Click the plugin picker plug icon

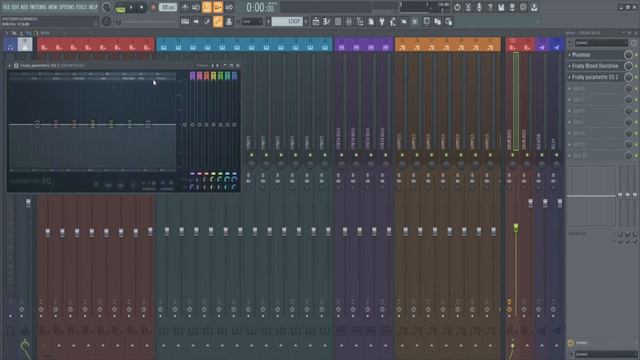coord(382,22)
